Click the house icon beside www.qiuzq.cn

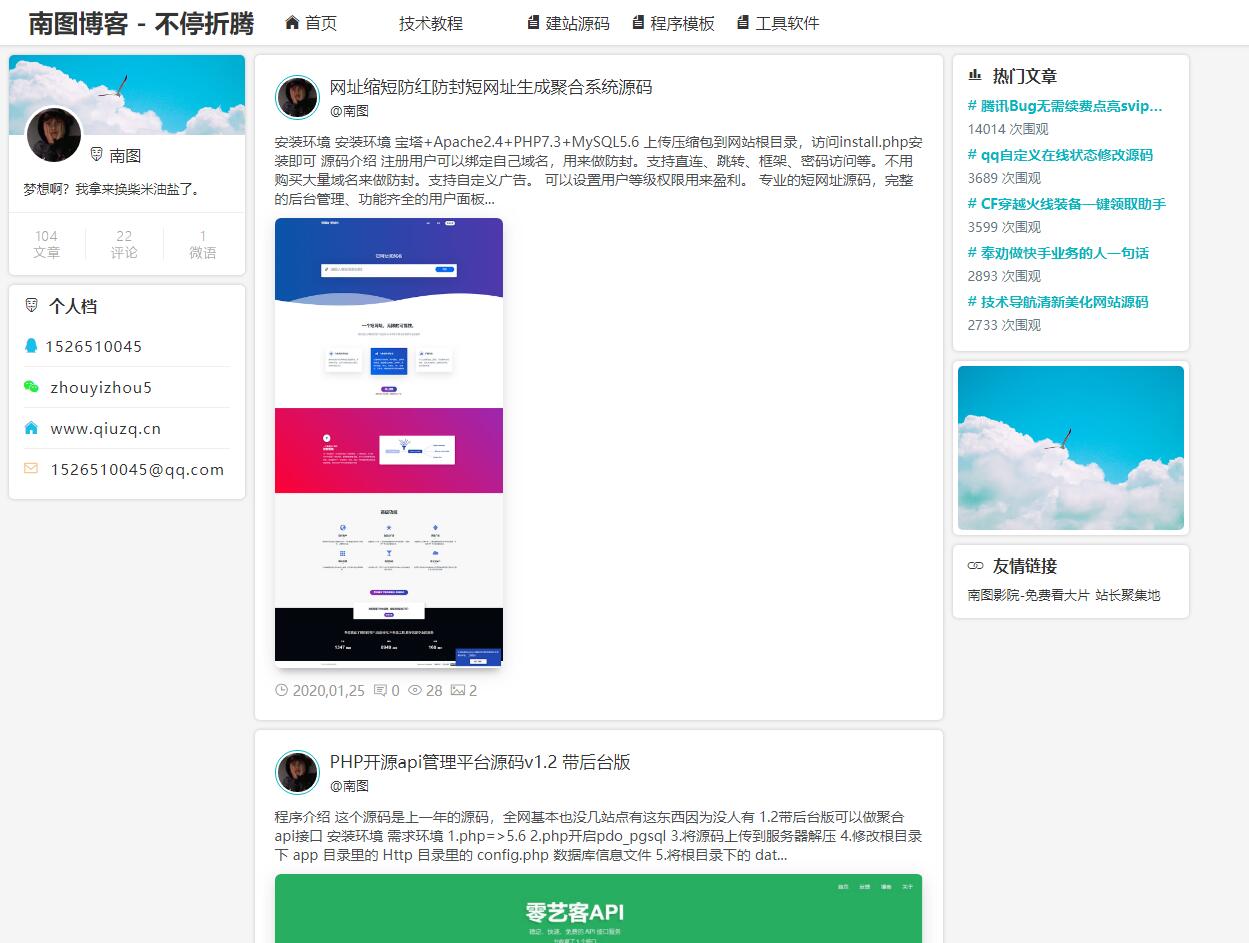point(31,428)
